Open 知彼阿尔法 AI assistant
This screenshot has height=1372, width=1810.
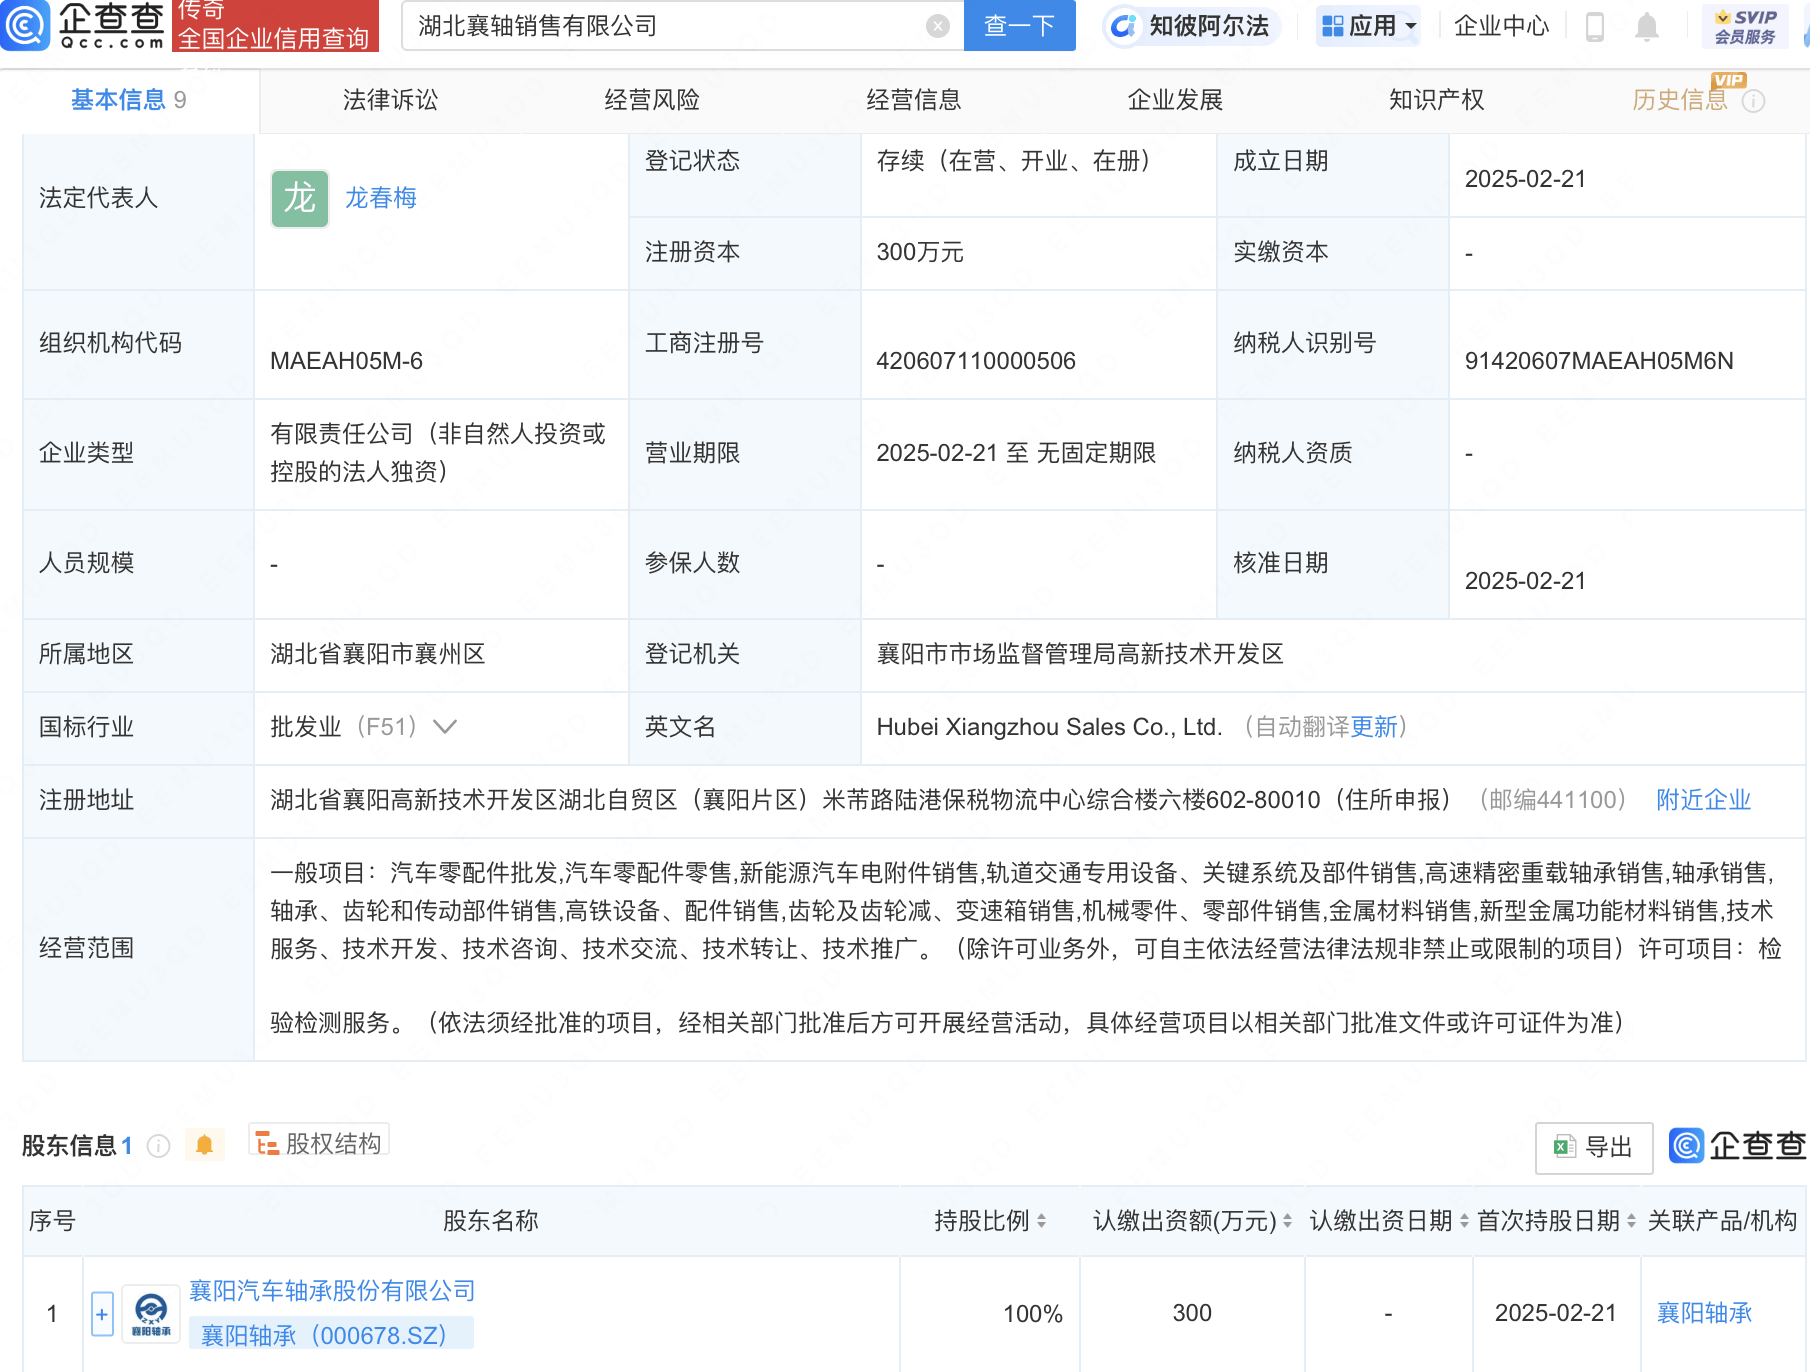[1190, 25]
